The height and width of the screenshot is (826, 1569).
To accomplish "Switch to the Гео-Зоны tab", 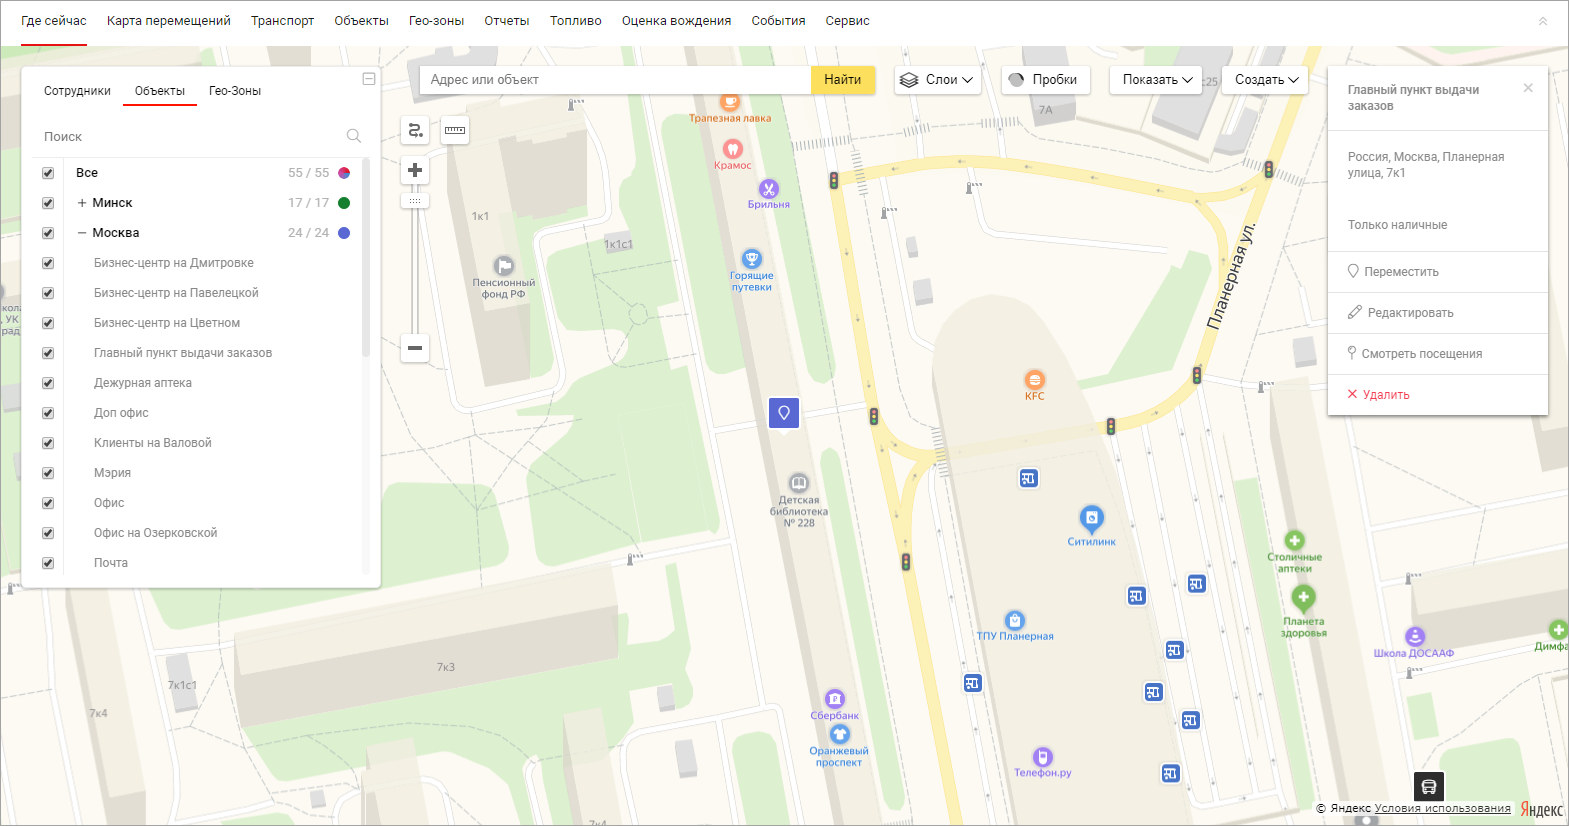I will click(x=235, y=91).
